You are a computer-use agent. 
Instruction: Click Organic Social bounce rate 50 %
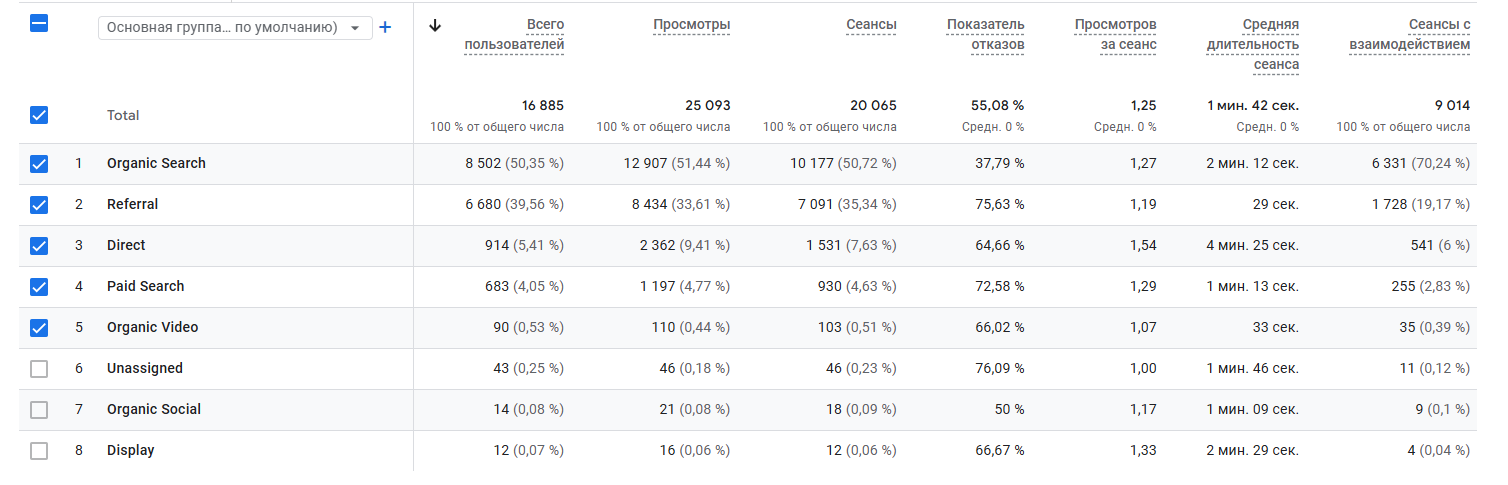tap(1008, 409)
